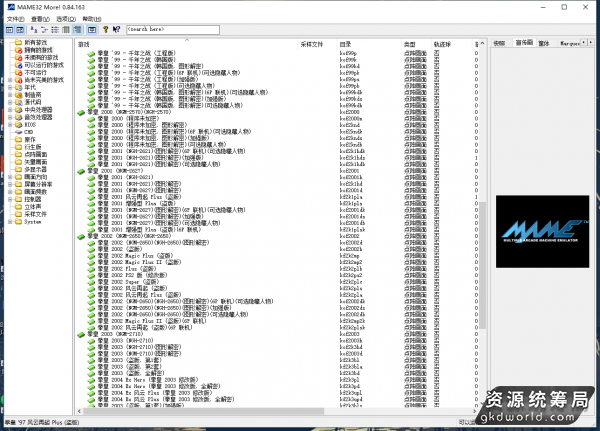Expand the 音效处理器 folder
The width and height of the screenshot is (600, 431).
(x=10, y=117)
